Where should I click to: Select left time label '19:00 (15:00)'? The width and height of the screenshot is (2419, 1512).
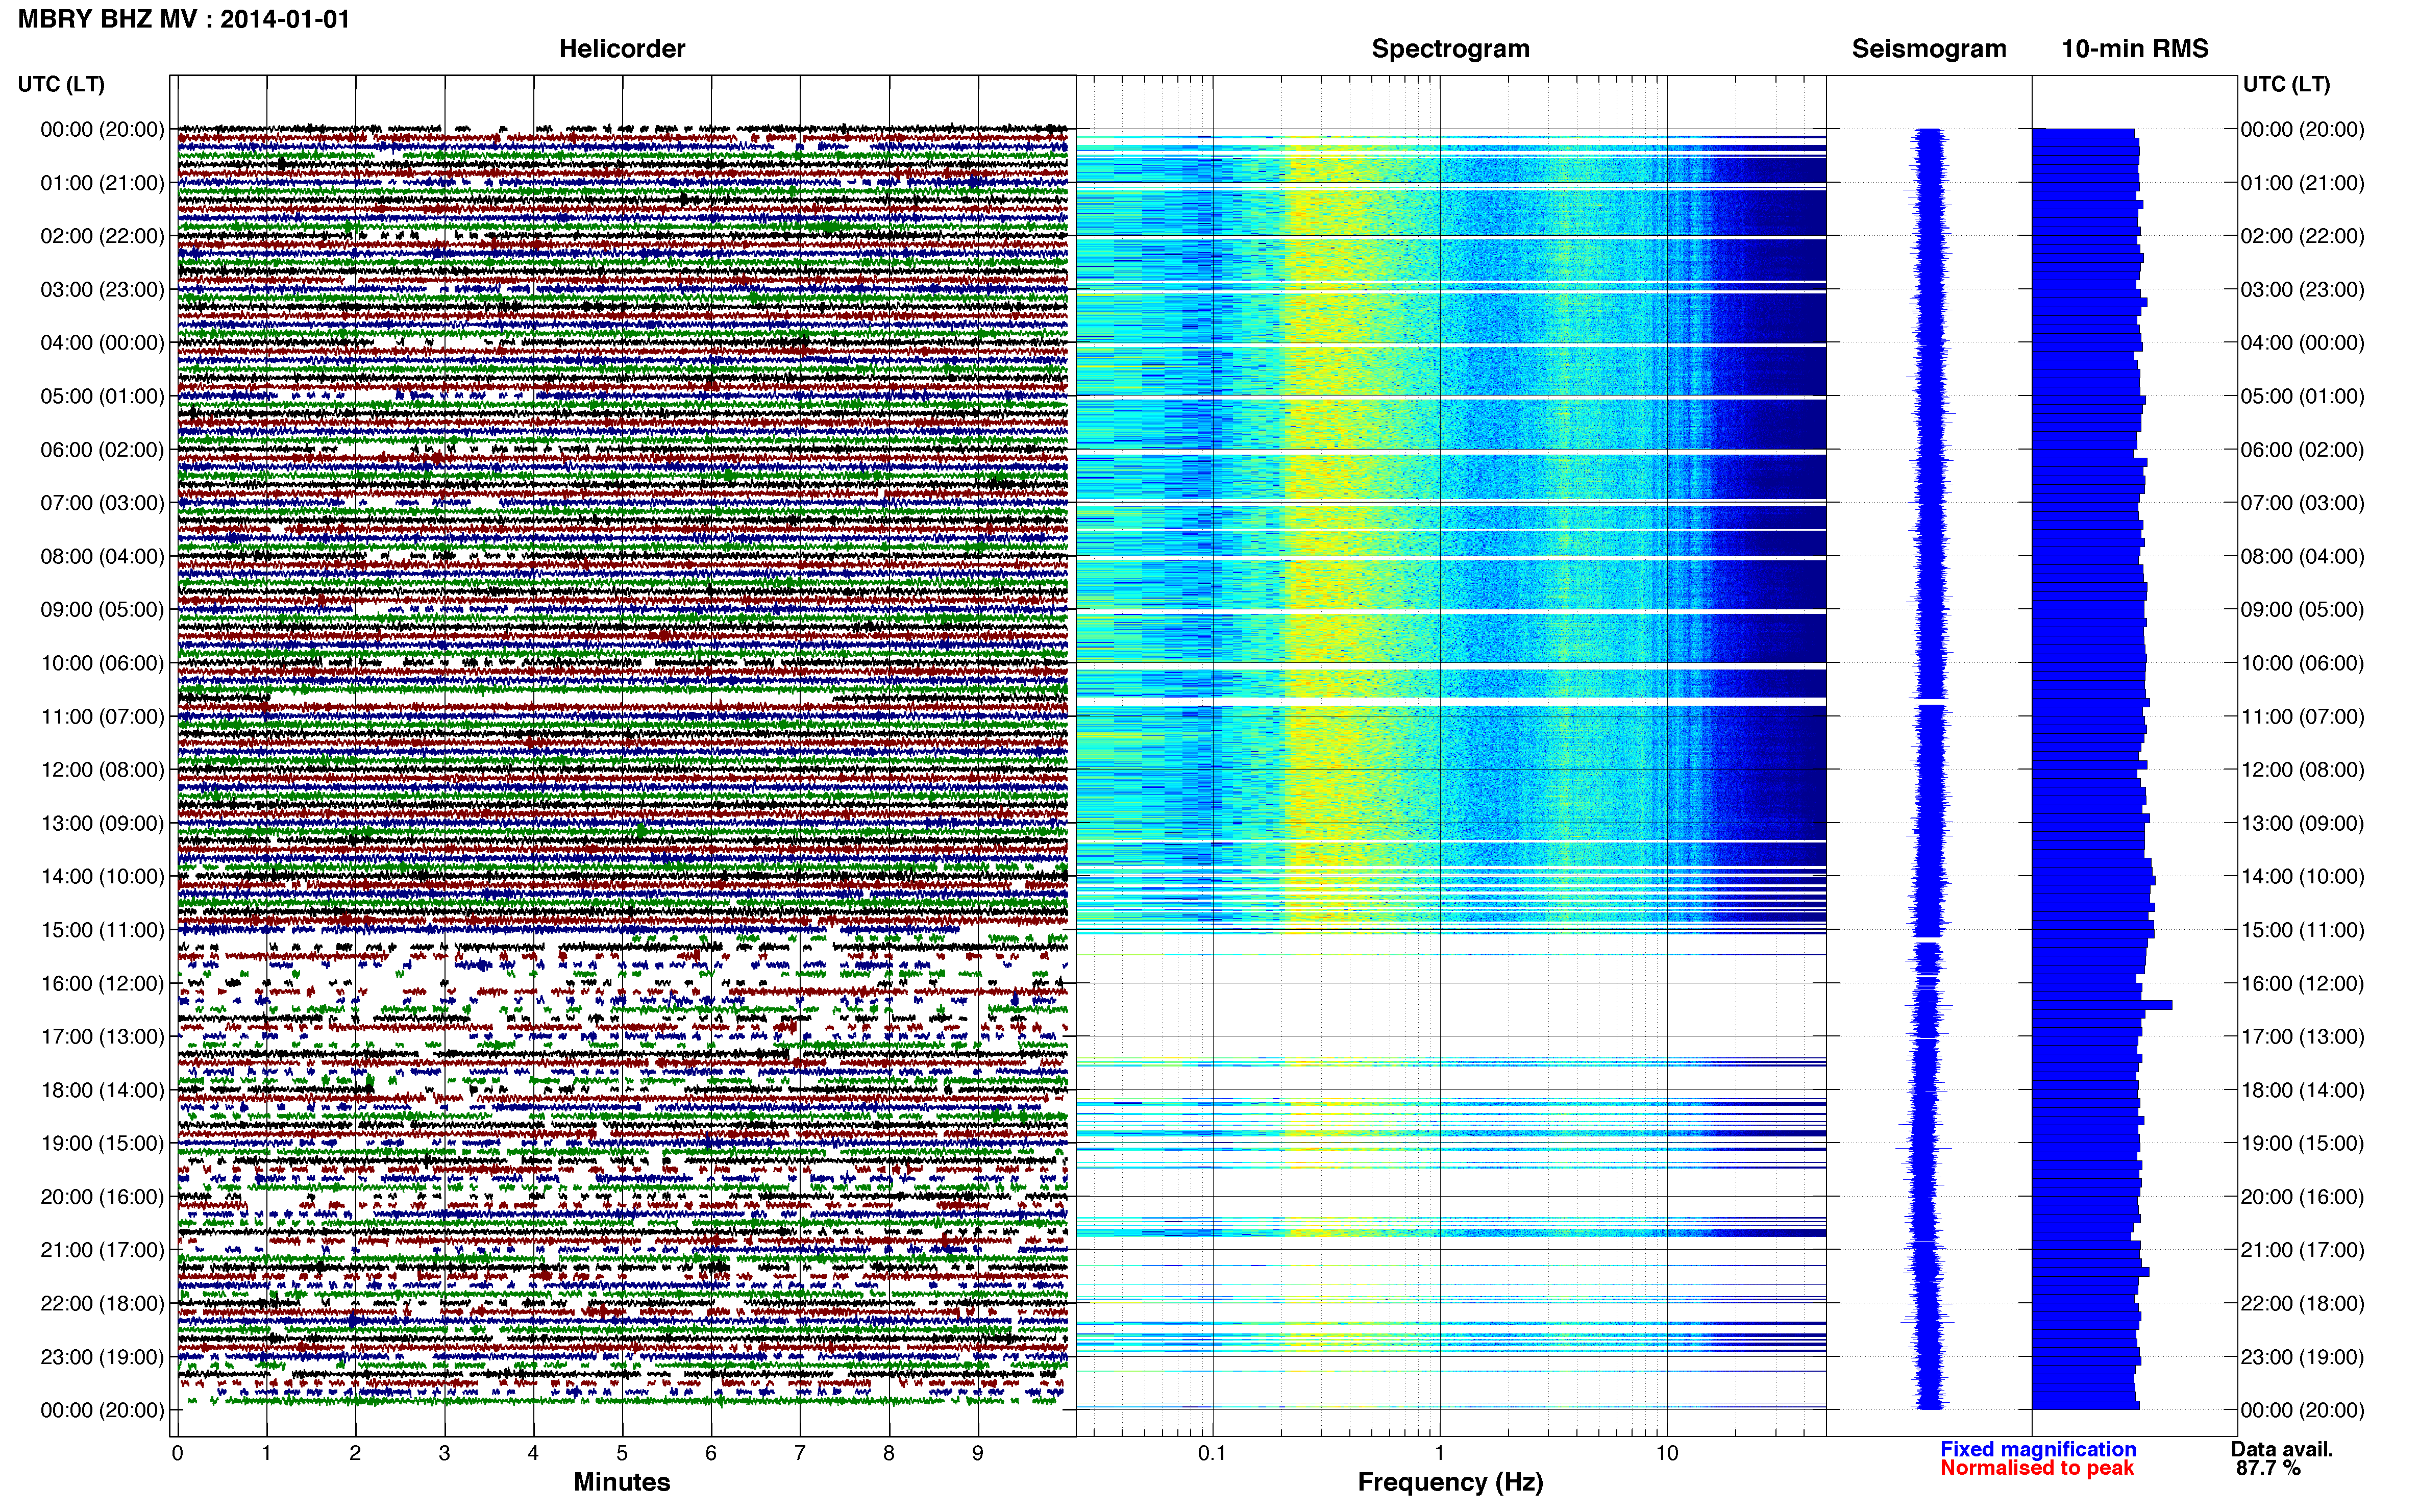(102, 1143)
